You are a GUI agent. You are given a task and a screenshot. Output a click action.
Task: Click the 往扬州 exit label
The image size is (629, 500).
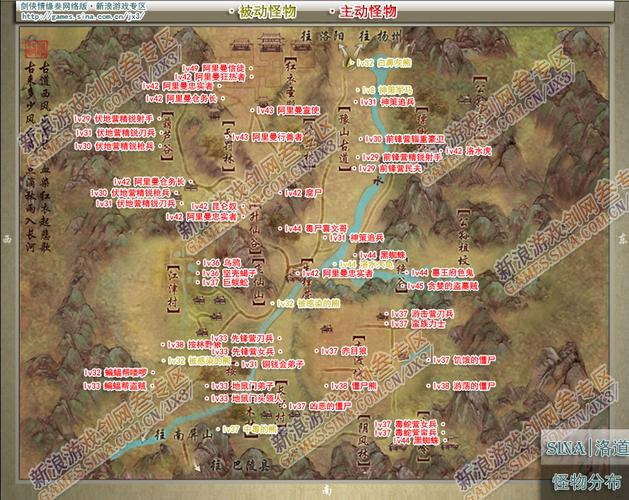click(x=380, y=37)
